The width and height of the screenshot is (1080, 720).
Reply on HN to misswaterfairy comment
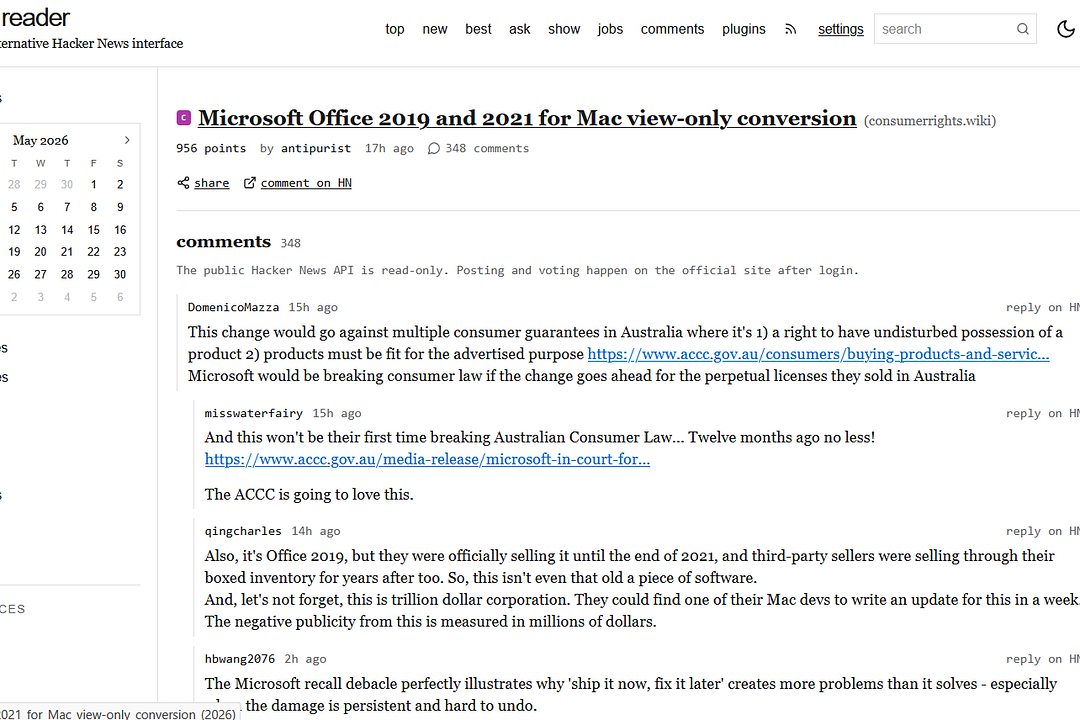tap(1043, 413)
